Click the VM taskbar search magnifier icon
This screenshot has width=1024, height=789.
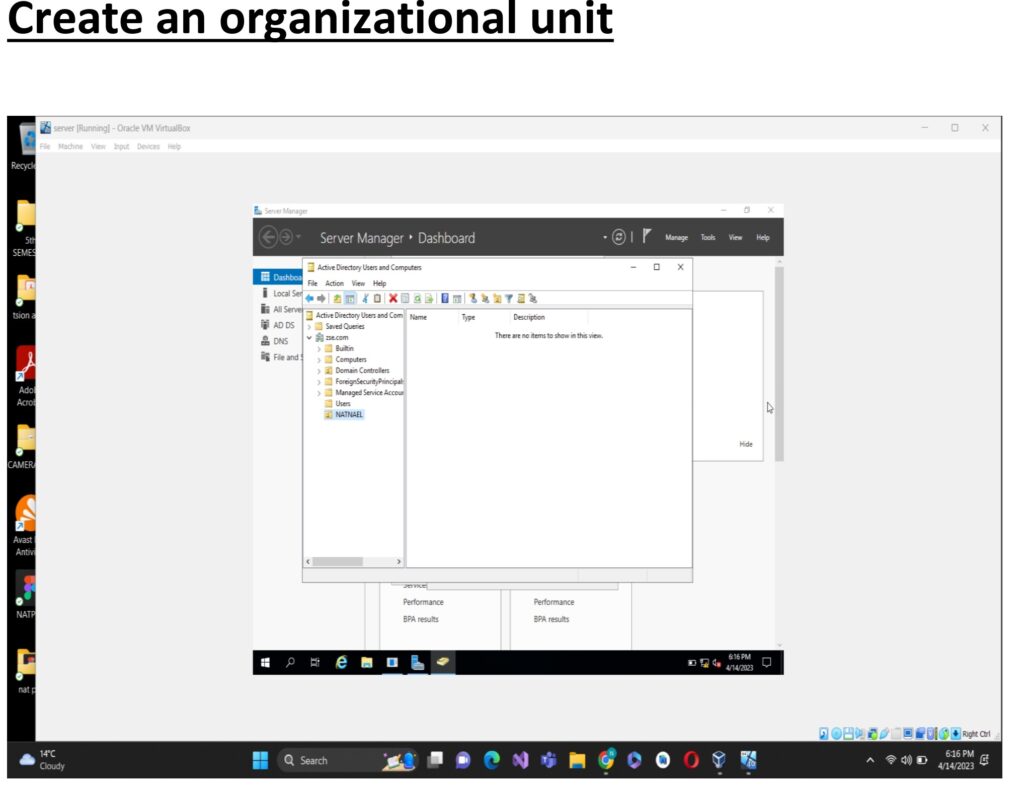(290, 662)
